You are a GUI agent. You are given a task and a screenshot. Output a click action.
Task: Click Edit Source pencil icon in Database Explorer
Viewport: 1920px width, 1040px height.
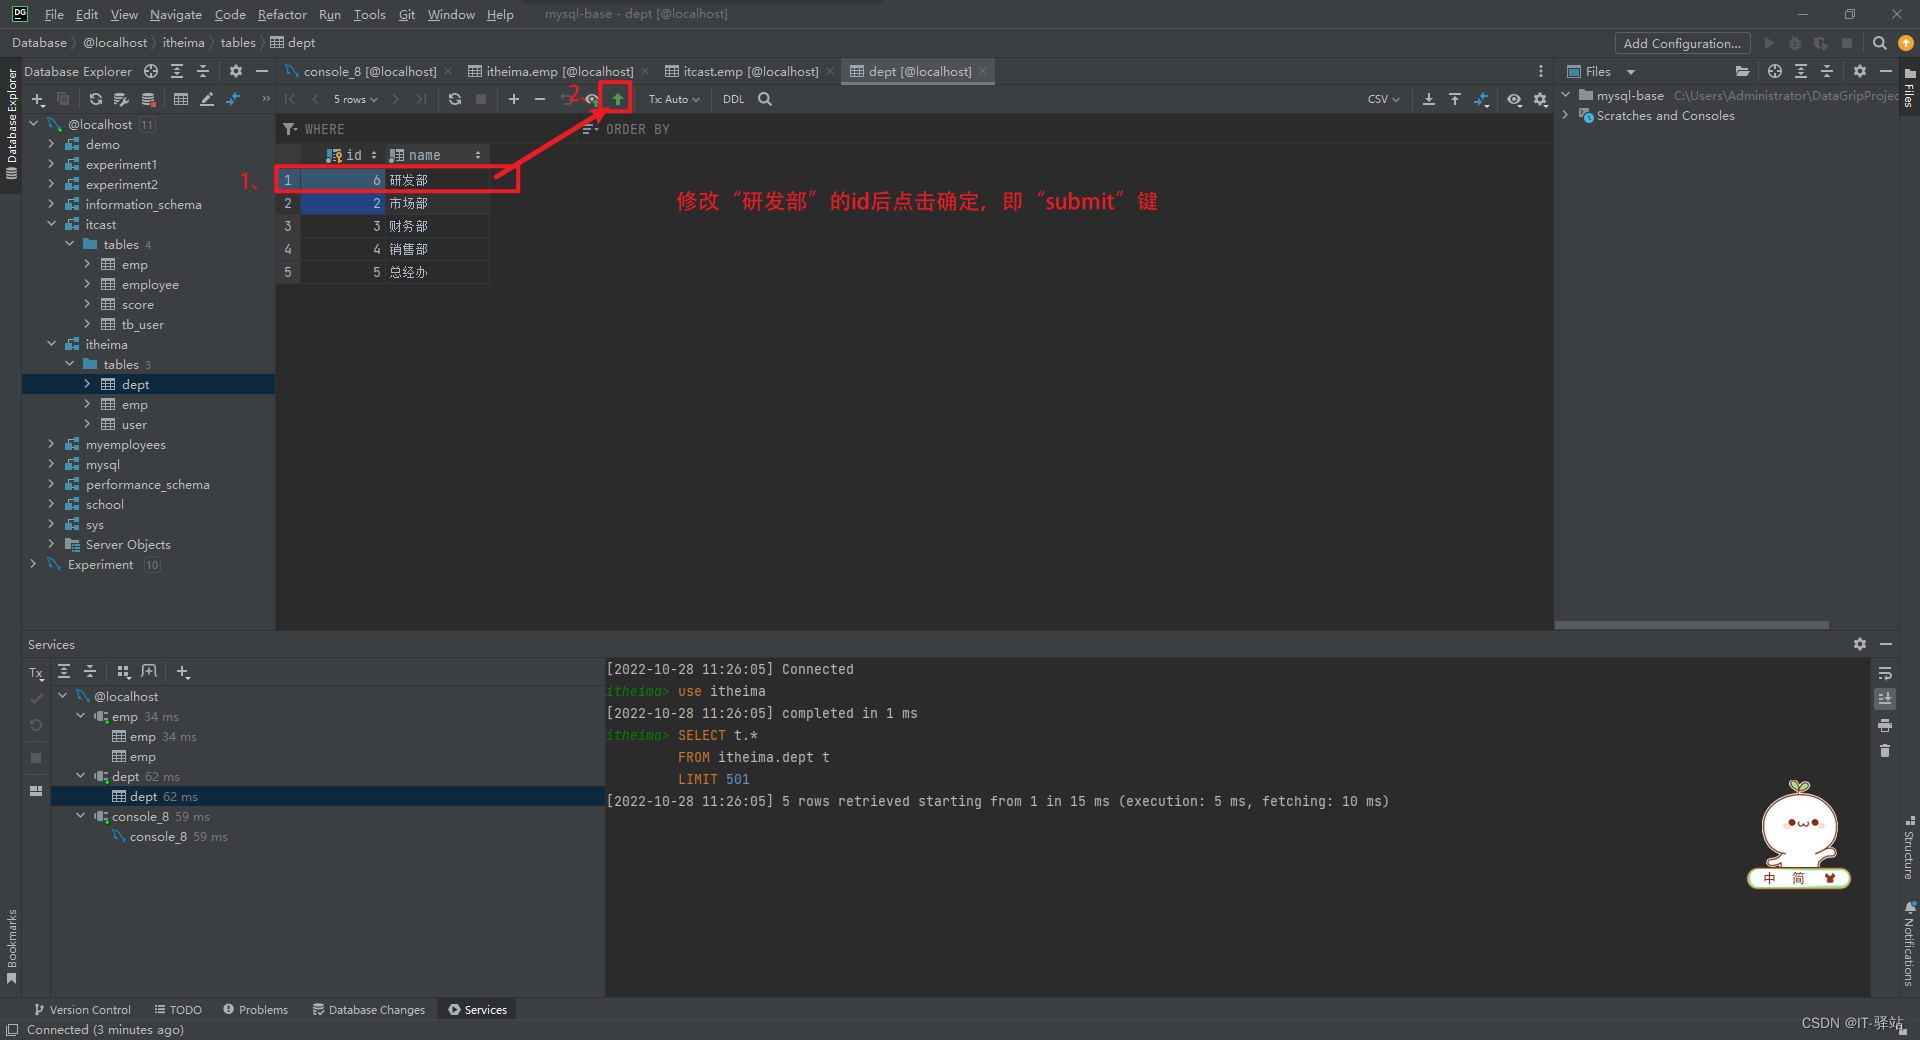207,99
